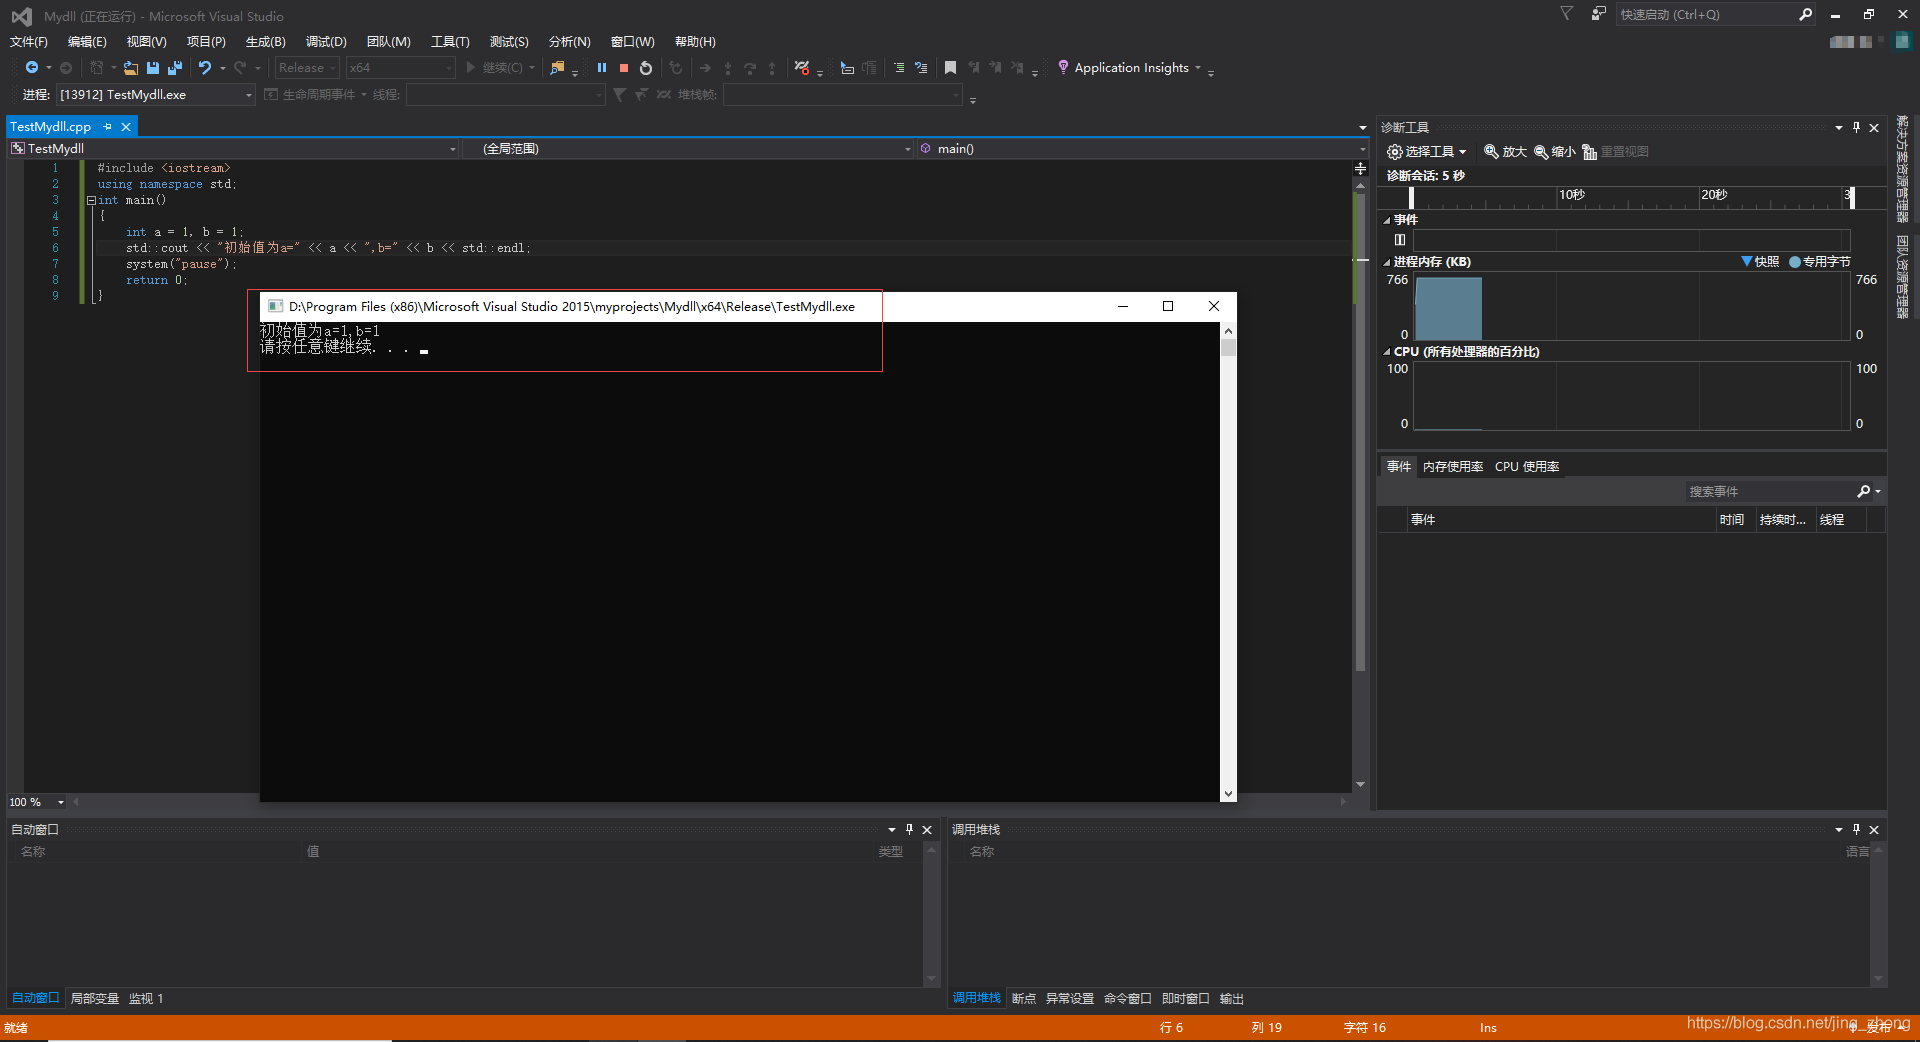Click the search icon in the events search box
This screenshot has height=1042, width=1920.
click(1863, 491)
